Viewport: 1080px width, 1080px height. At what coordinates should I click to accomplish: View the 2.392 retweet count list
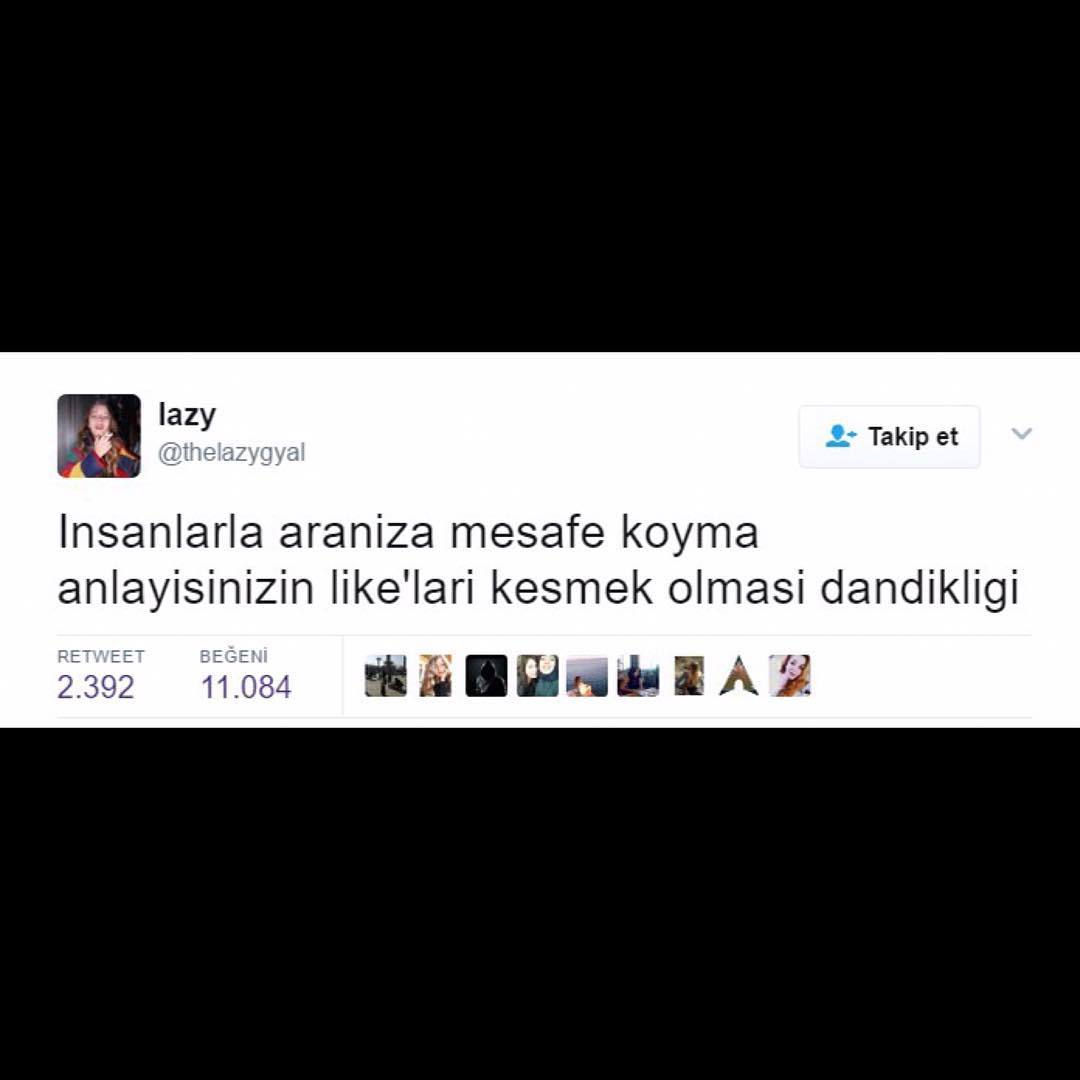pos(96,687)
